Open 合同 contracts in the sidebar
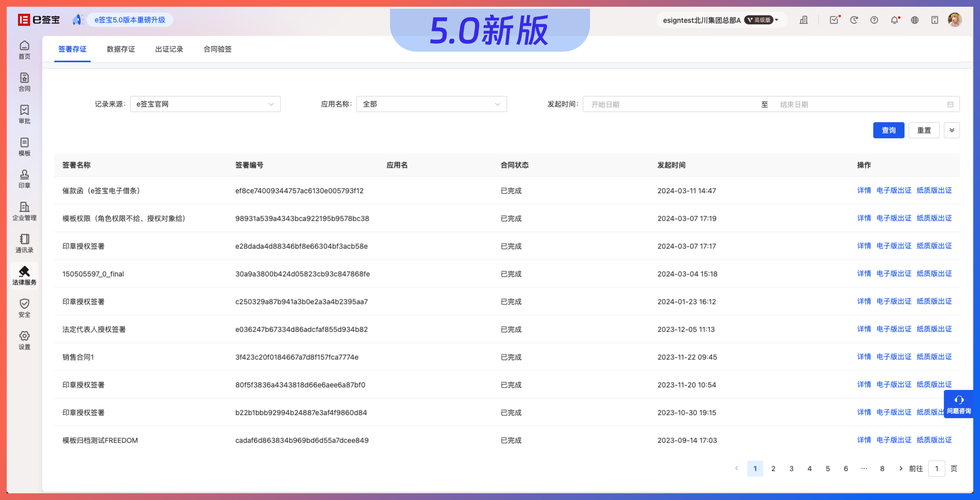This screenshot has height=500, width=980. 24,82
